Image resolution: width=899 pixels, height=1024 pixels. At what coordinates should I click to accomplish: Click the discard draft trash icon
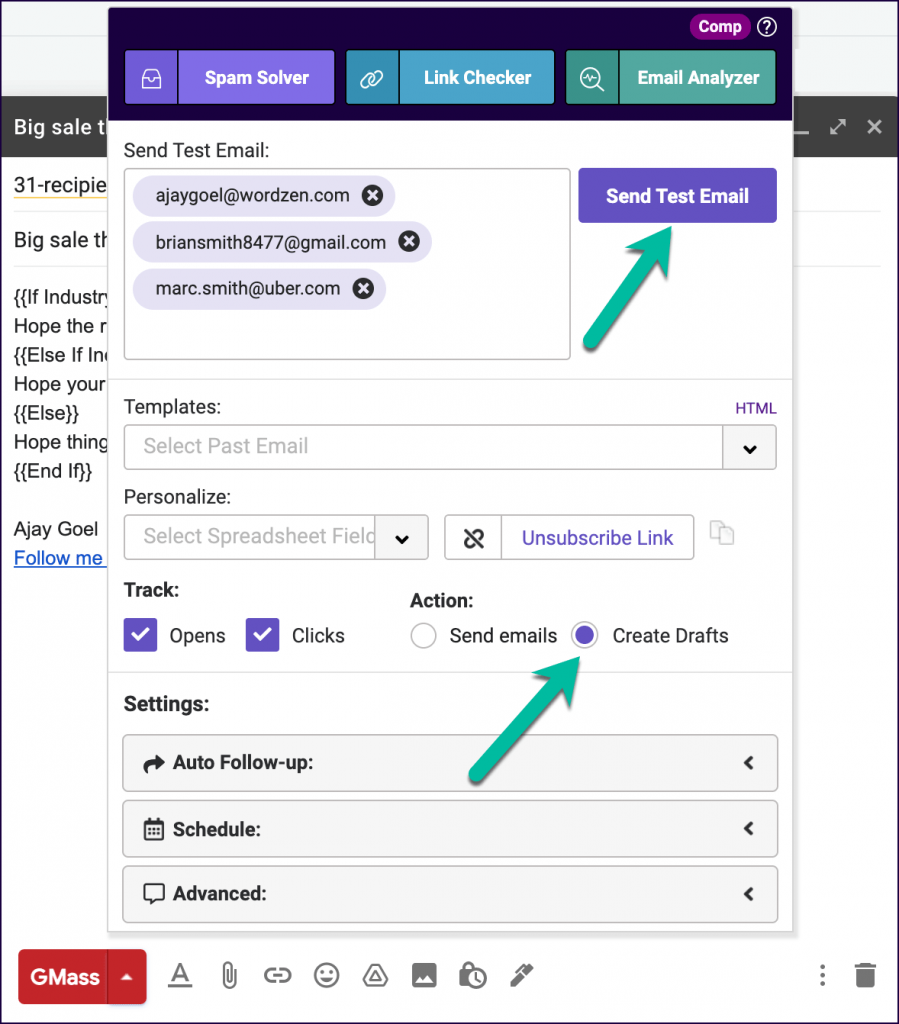pyautogui.click(x=865, y=975)
